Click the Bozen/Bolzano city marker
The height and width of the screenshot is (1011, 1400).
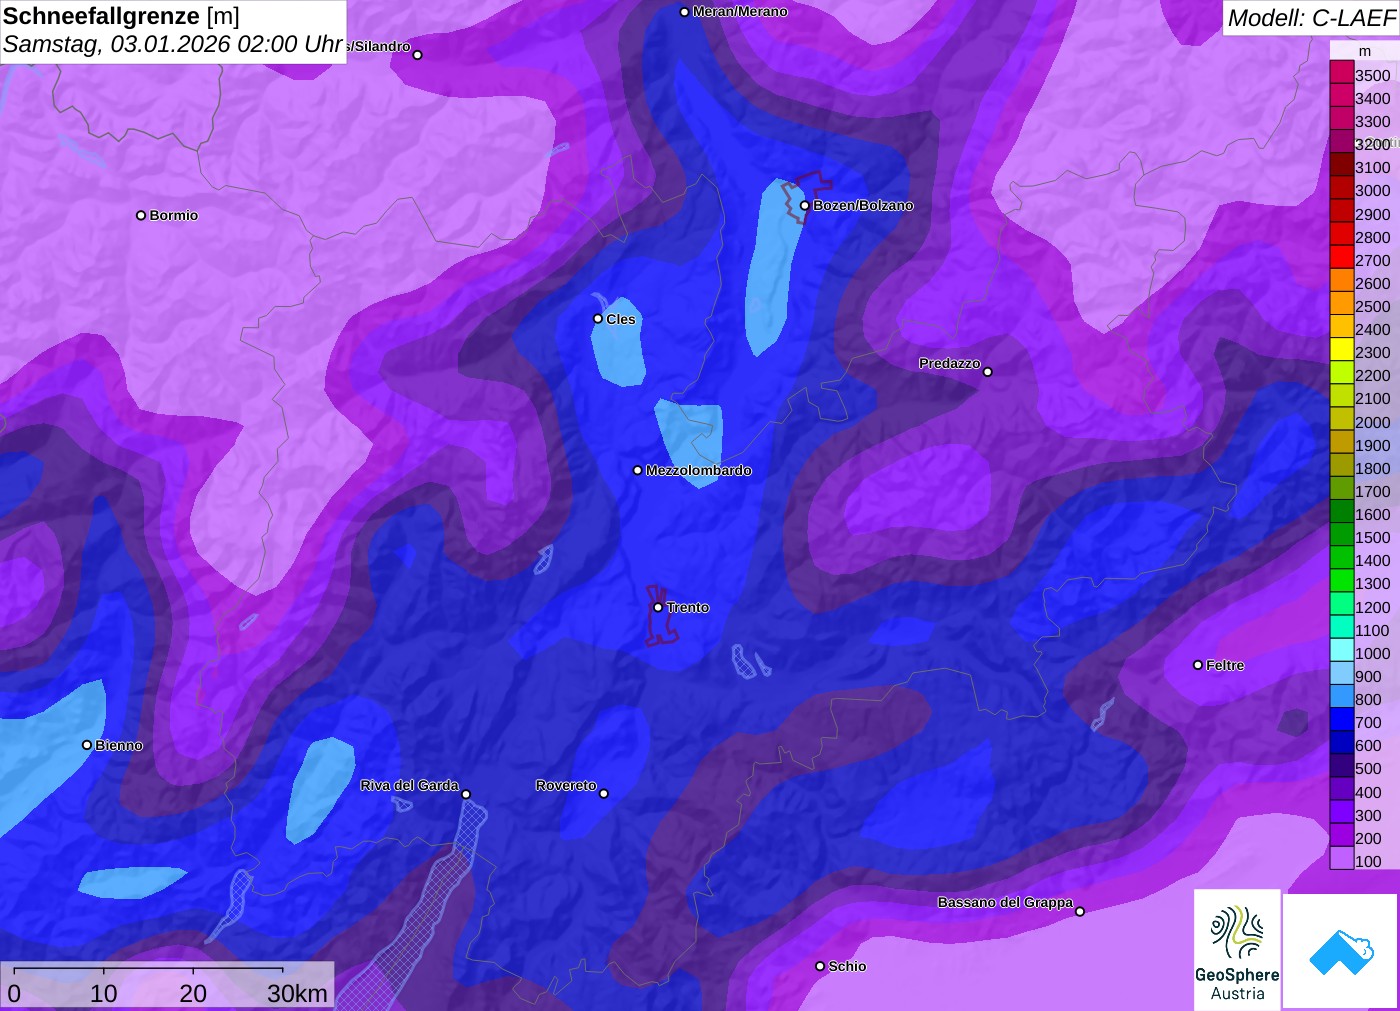pyautogui.click(x=804, y=206)
